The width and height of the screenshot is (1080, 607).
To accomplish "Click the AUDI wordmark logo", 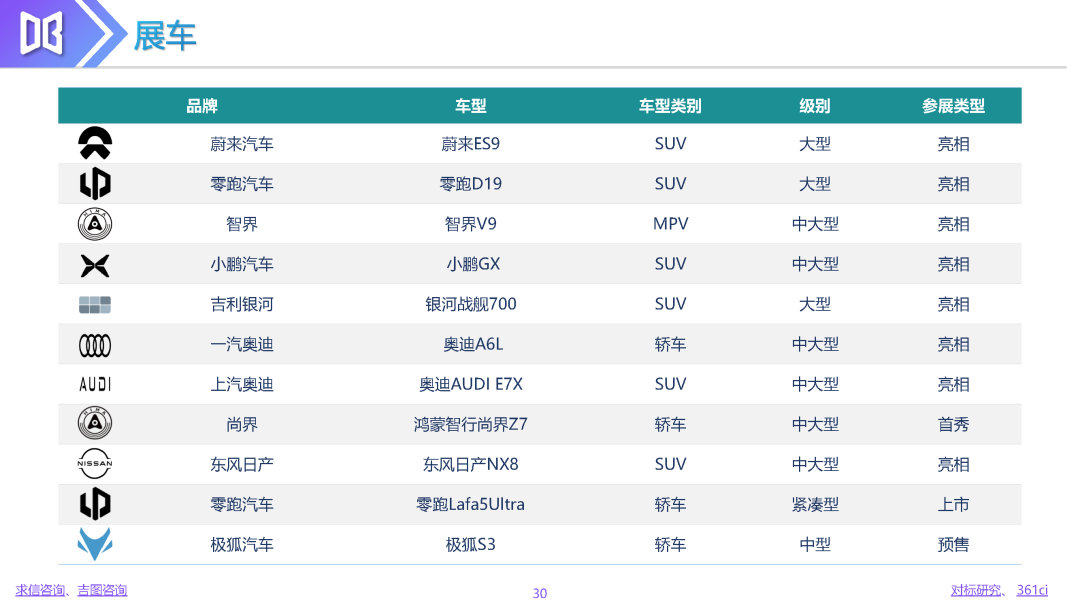I will pos(95,384).
